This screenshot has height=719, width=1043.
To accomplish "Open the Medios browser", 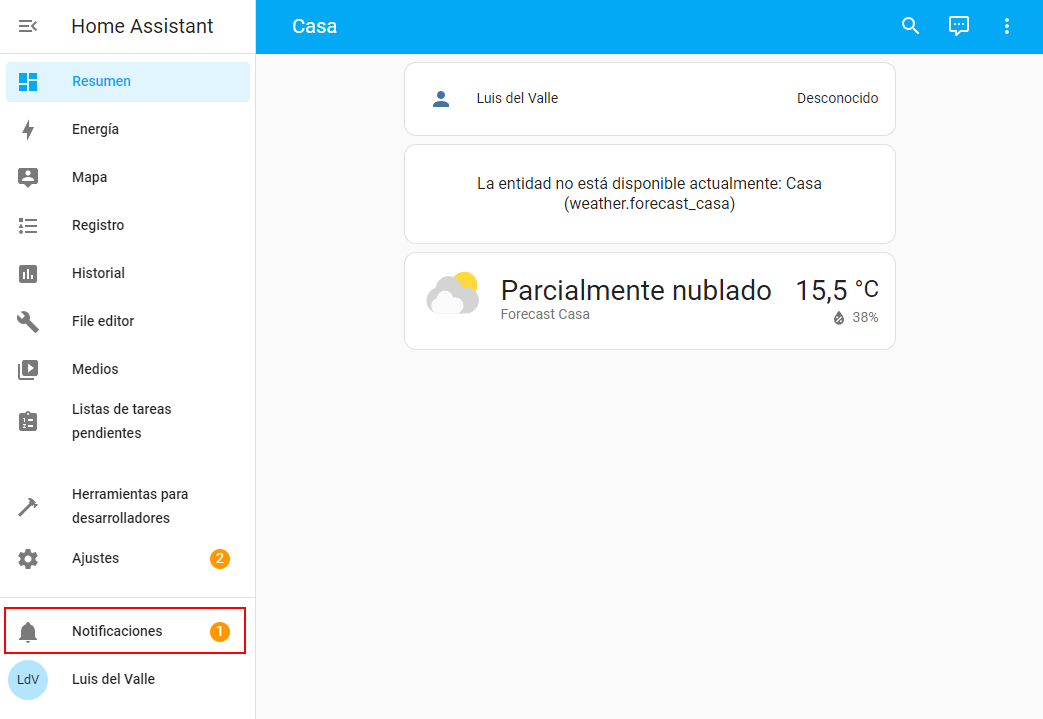I will tap(128, 369).
